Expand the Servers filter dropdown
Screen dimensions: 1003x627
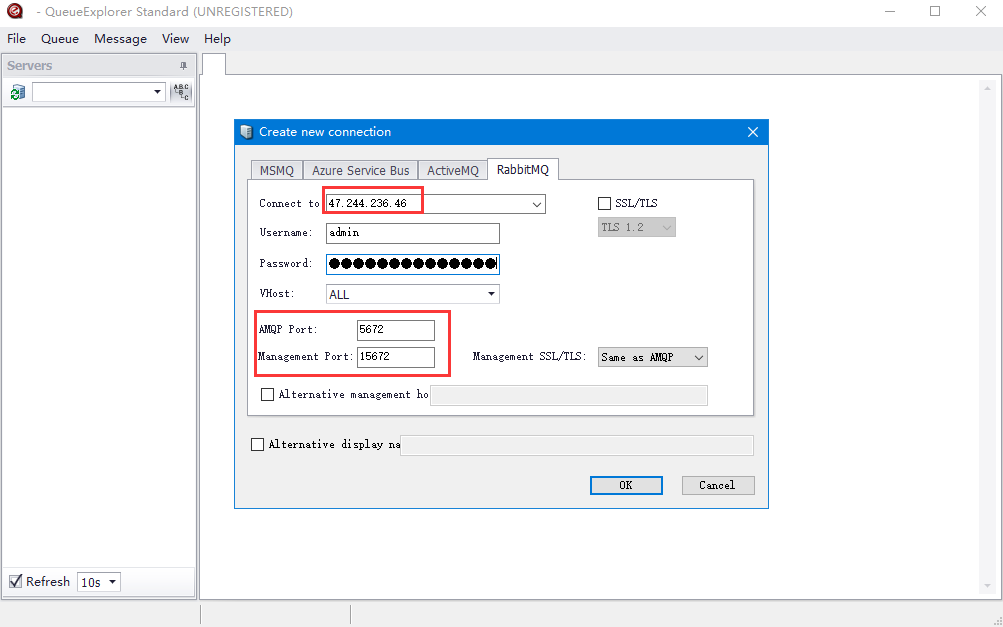coord(157,92)
